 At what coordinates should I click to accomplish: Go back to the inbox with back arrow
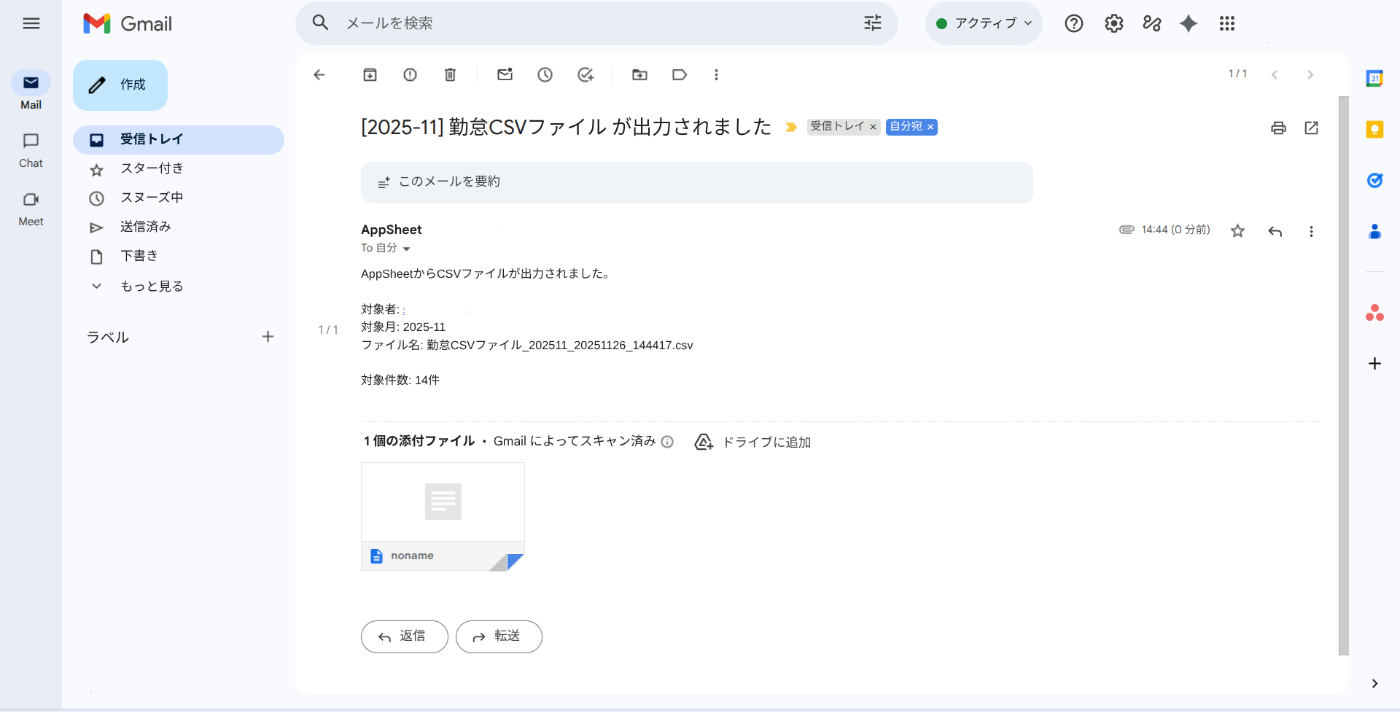pos(319,74)
